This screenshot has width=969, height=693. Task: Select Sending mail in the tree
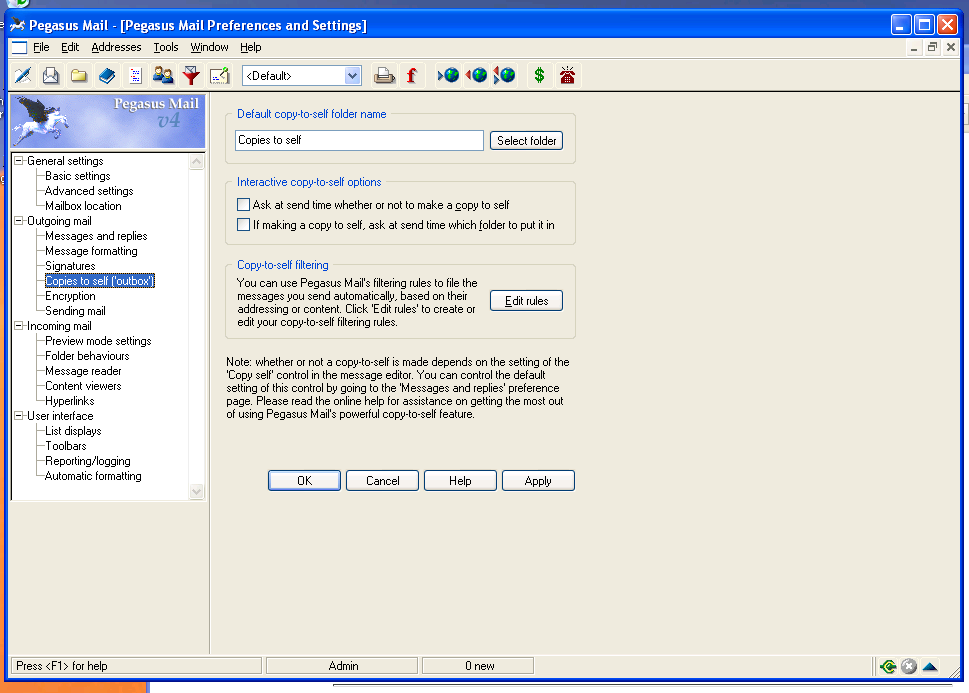pos(75,311)
